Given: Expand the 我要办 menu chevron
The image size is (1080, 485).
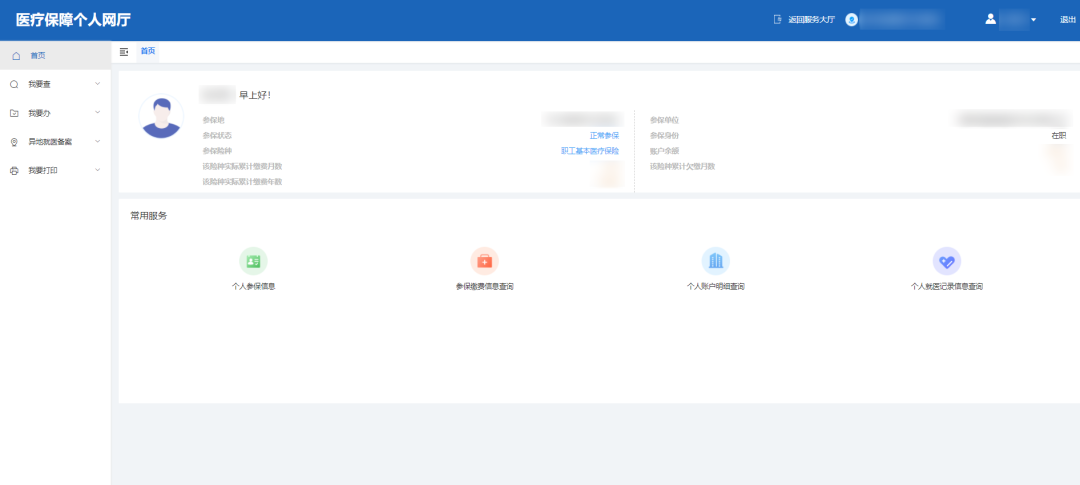Looking at the screenshot, I should click(97, 112).
